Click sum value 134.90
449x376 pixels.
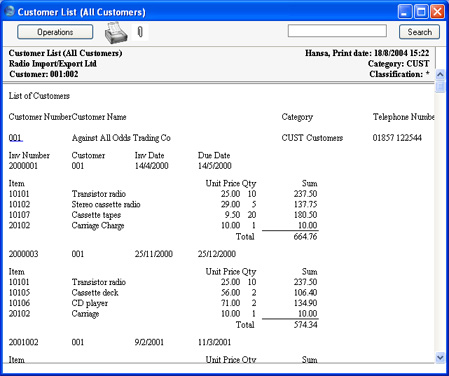[305, 303]
